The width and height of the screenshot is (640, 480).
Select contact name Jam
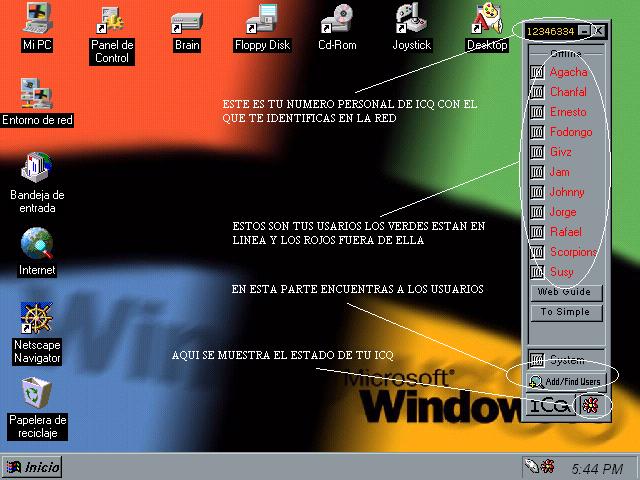click(560, 172)
